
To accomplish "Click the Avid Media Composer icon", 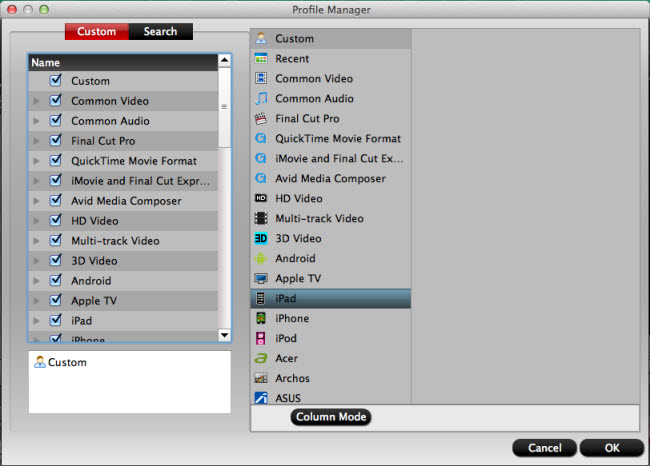I will pyautogui.click(x=261, y=178).
